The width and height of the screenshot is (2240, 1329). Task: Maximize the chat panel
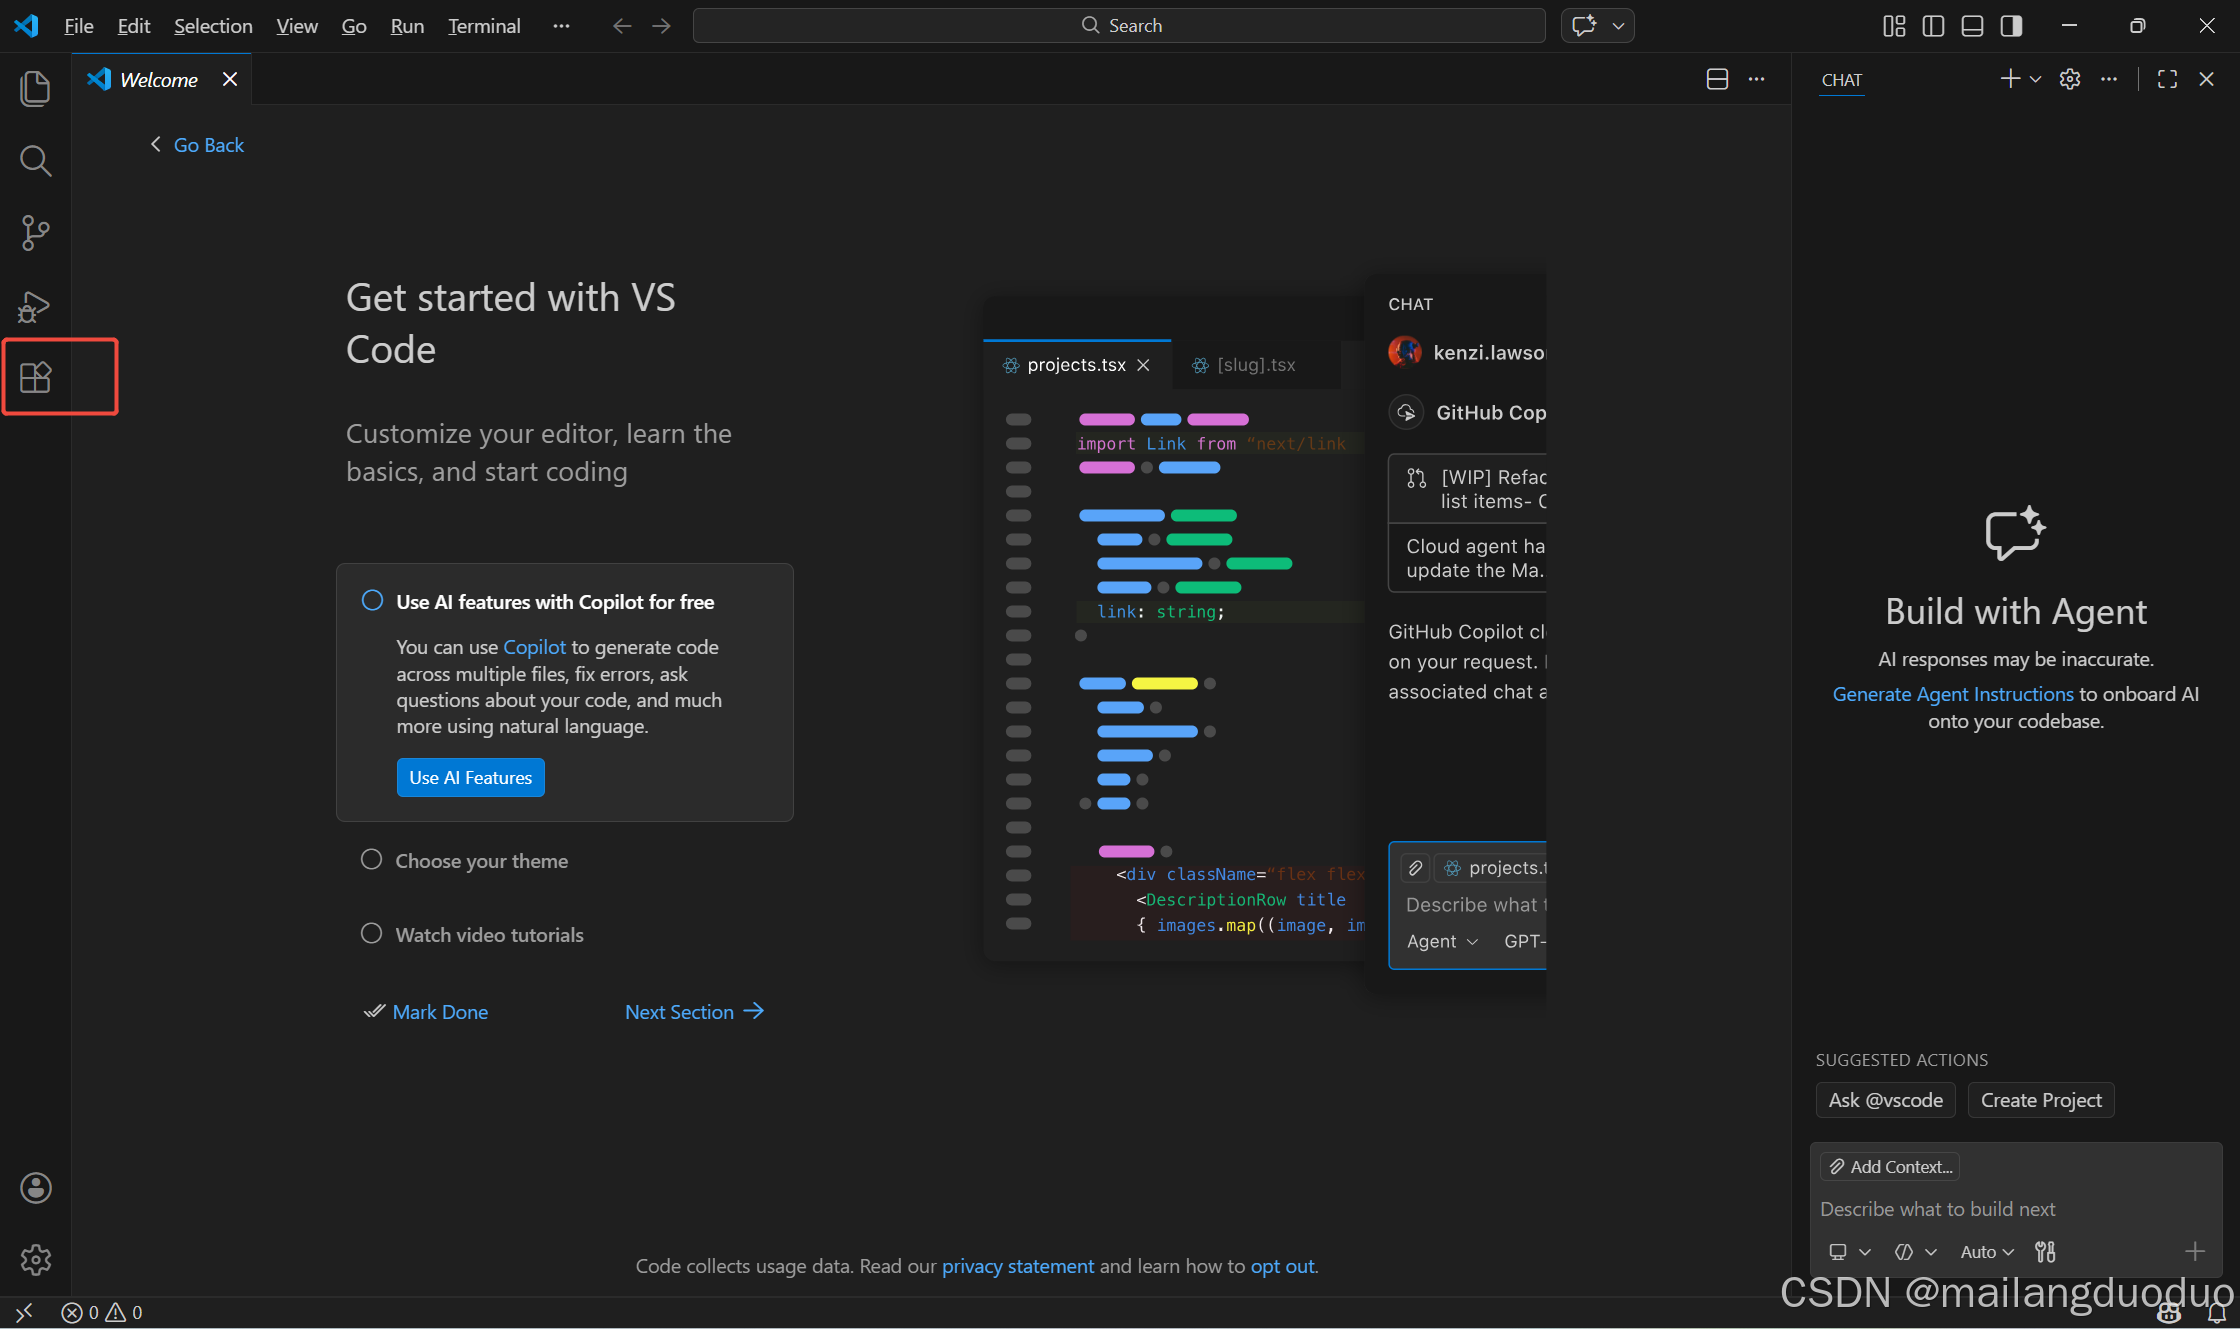click(2167, 79)
